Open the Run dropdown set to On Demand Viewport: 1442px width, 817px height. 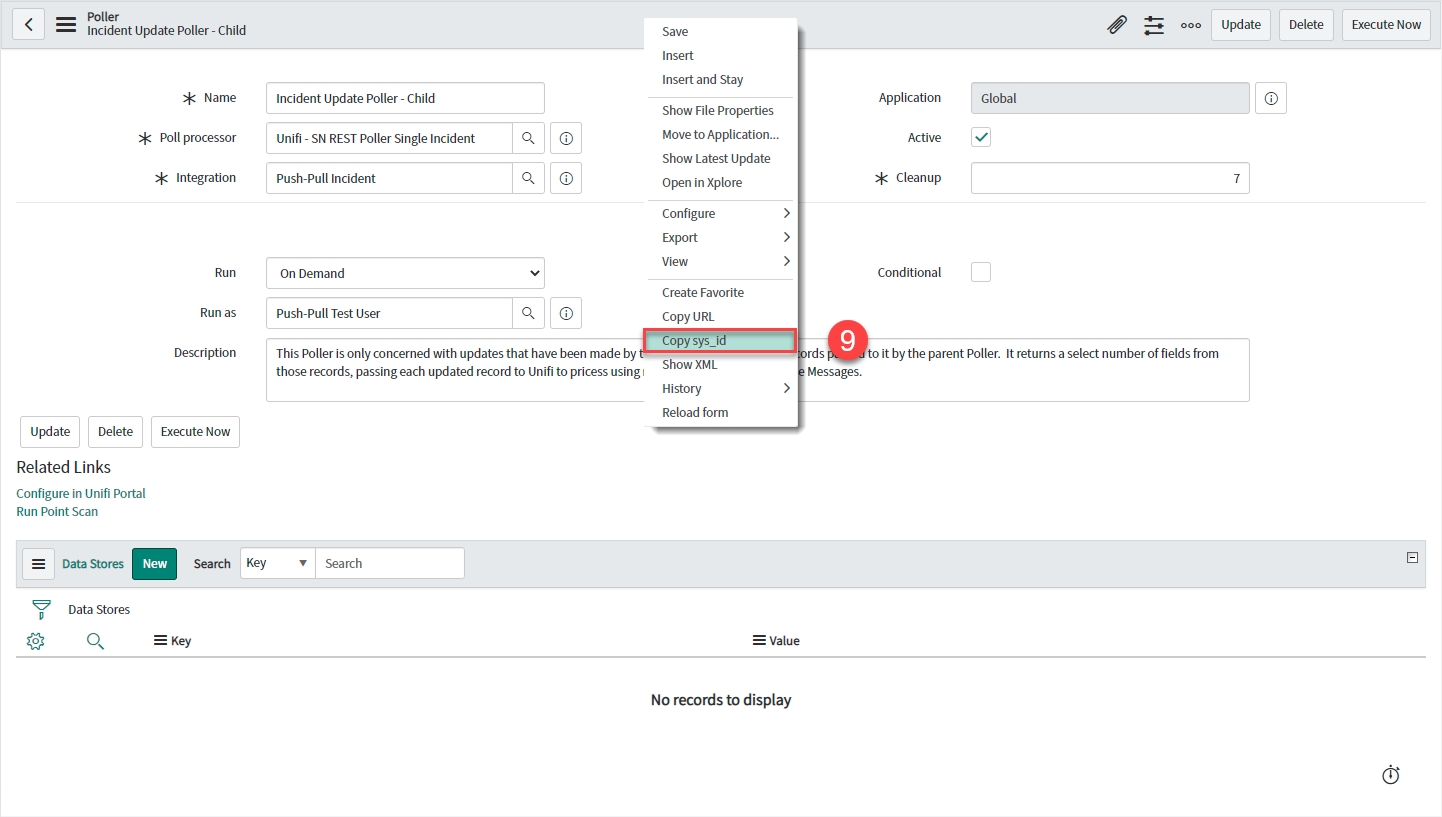(405, 273)
